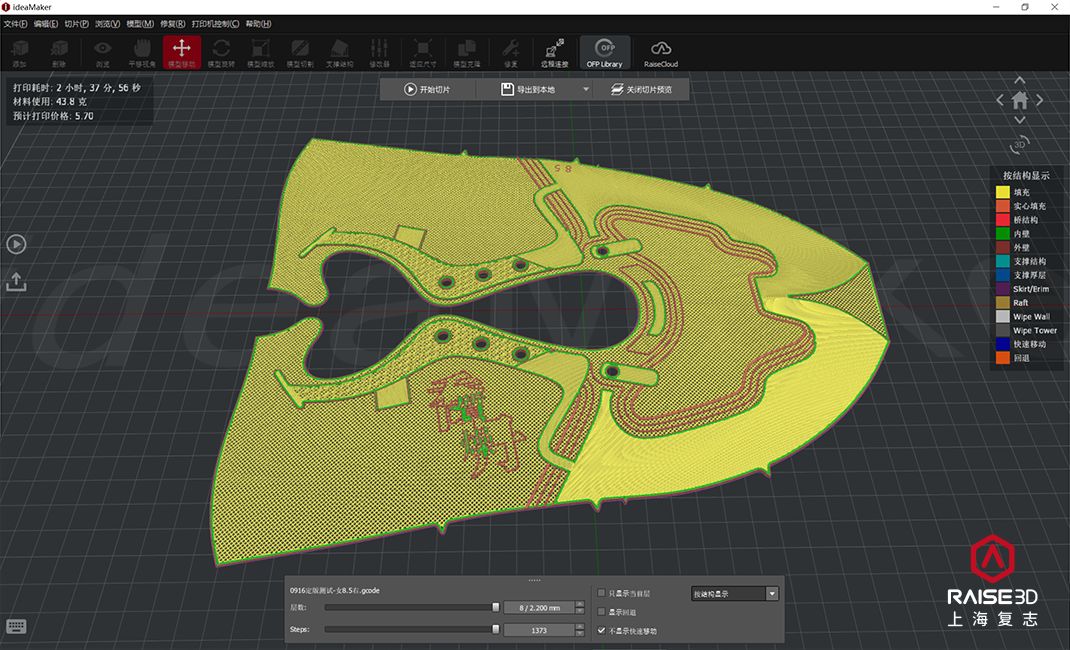
Task: Open RaiseCloud from the toolbar
Action: point(660,52)
